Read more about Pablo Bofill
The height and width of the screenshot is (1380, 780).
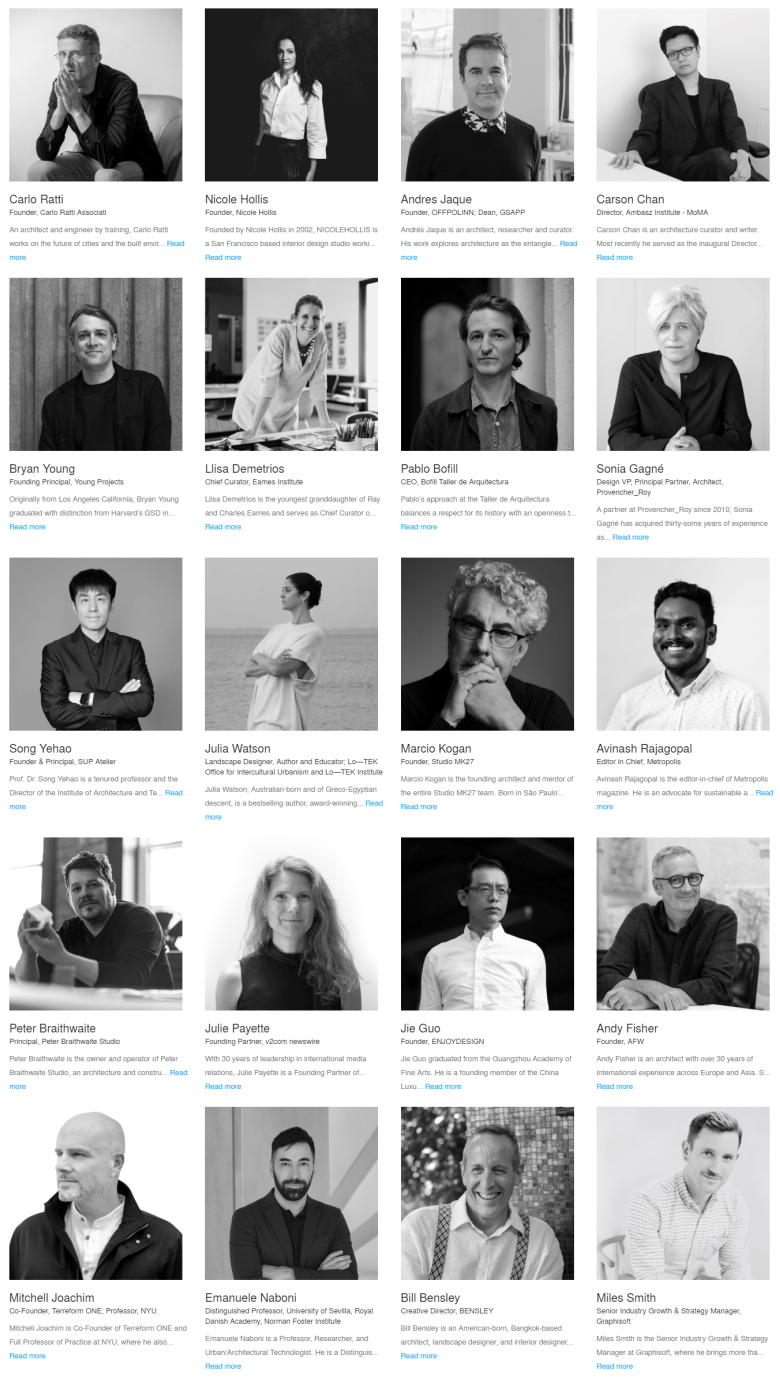[419, 527]
